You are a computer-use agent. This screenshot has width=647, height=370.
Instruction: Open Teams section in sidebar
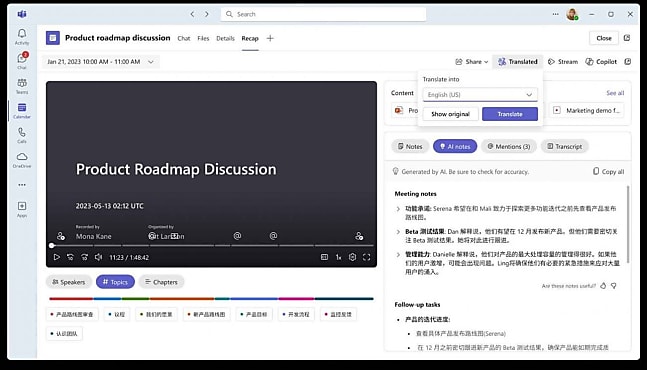click(x=22, y=86)
